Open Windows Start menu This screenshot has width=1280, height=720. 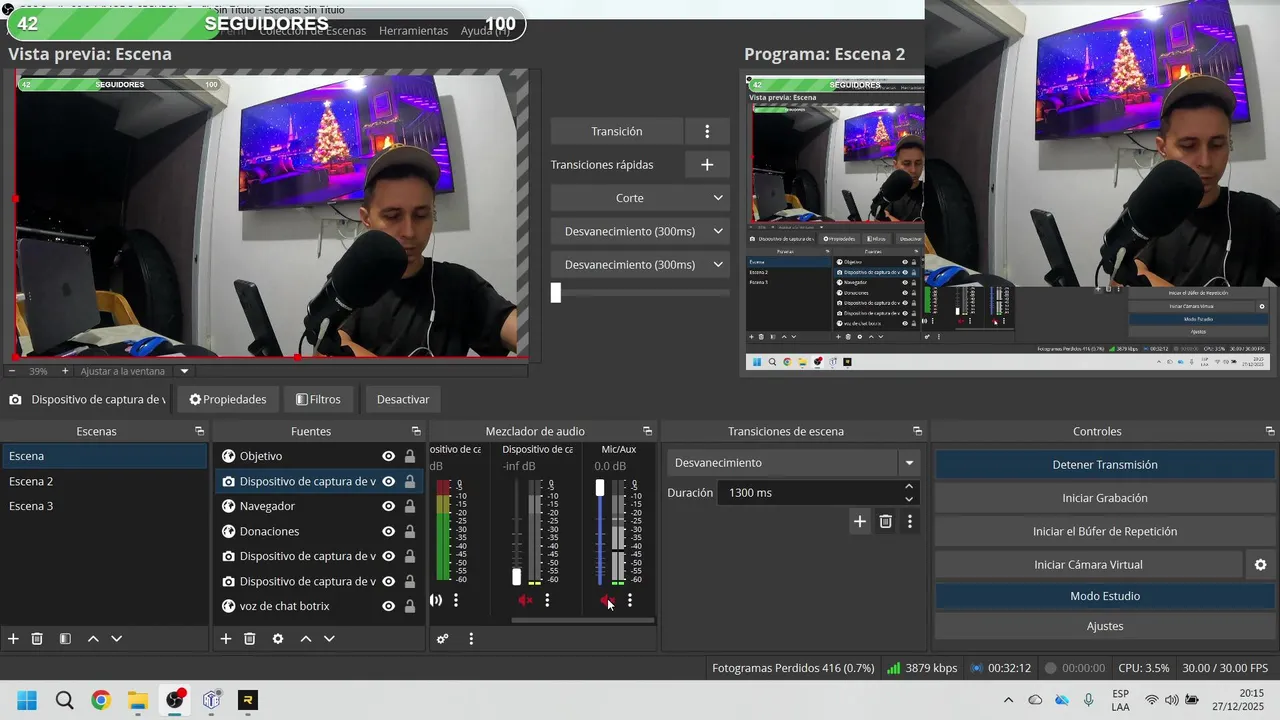[27, 700]
